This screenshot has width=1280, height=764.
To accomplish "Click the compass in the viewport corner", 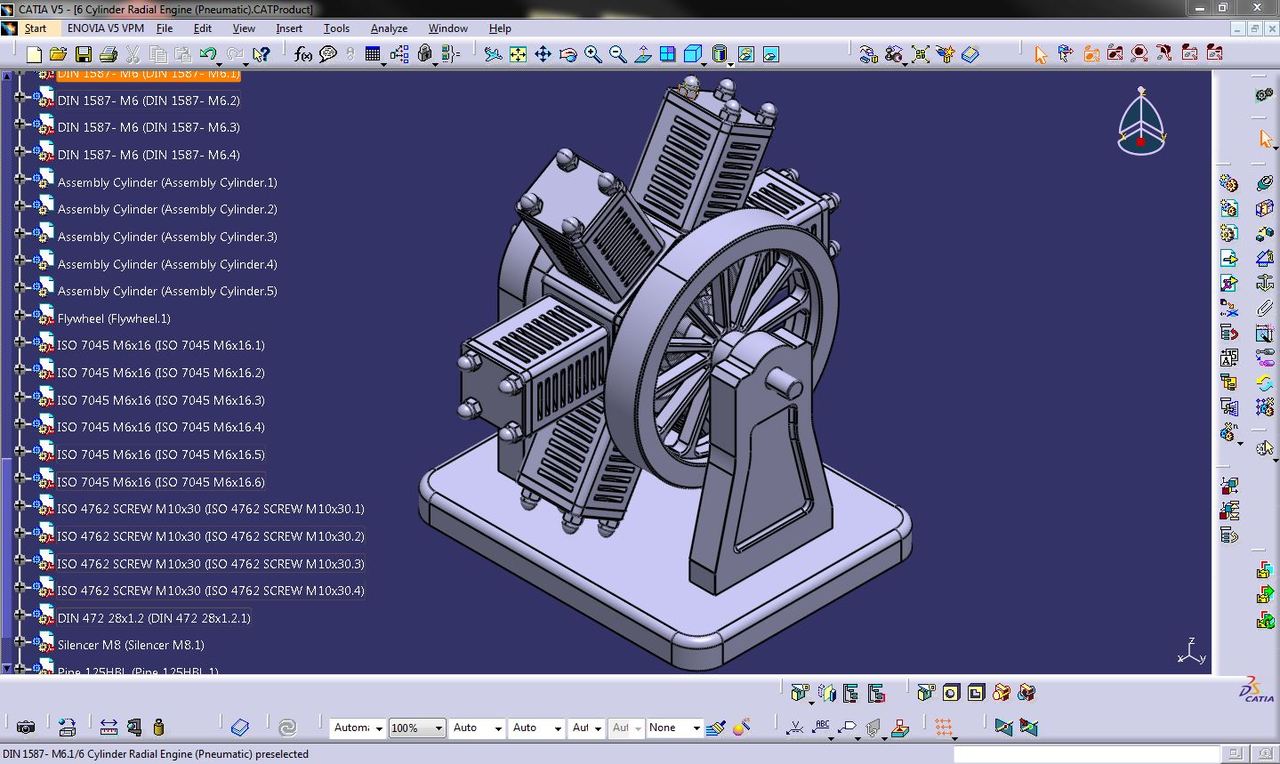I will pos(1141,122).
